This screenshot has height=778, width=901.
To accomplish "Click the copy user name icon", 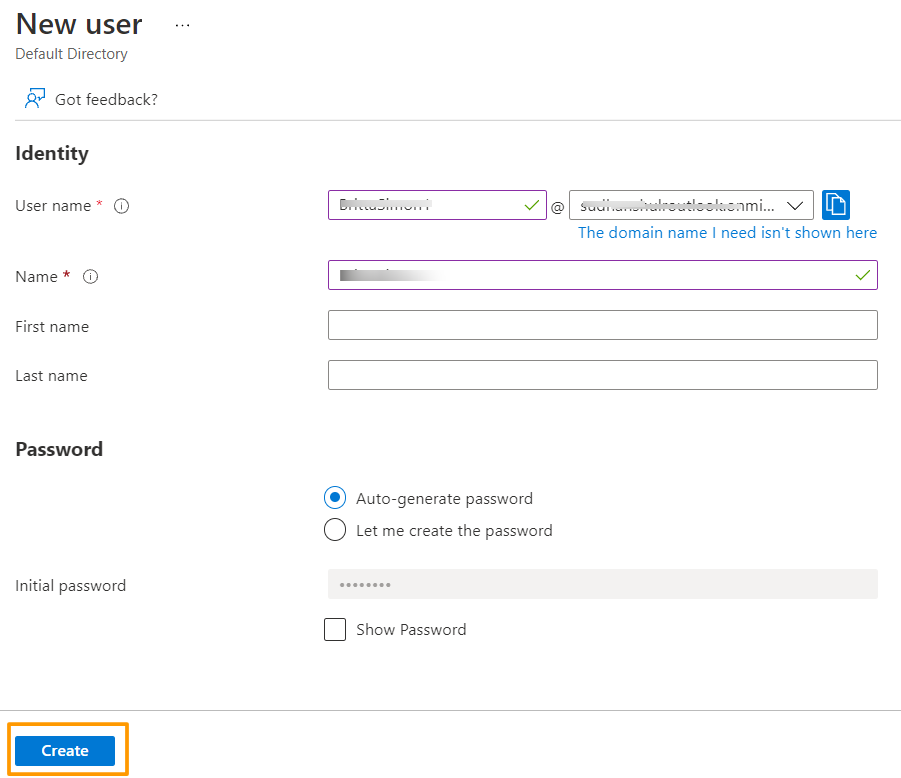I will click(835, 205).
